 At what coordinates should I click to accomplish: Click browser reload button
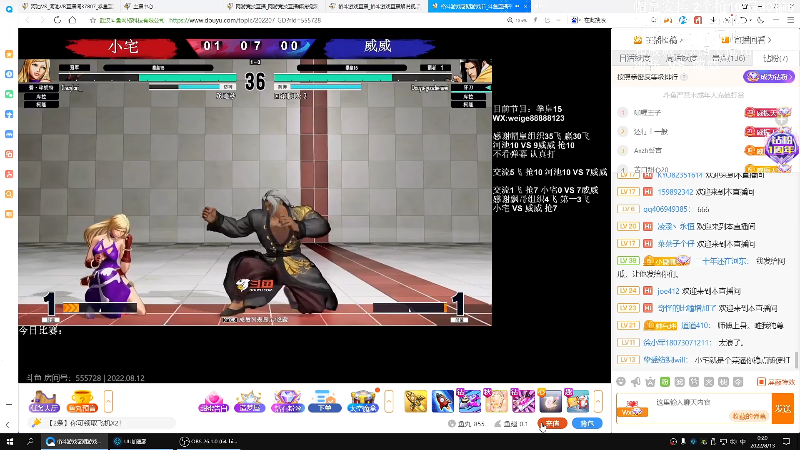57,20
